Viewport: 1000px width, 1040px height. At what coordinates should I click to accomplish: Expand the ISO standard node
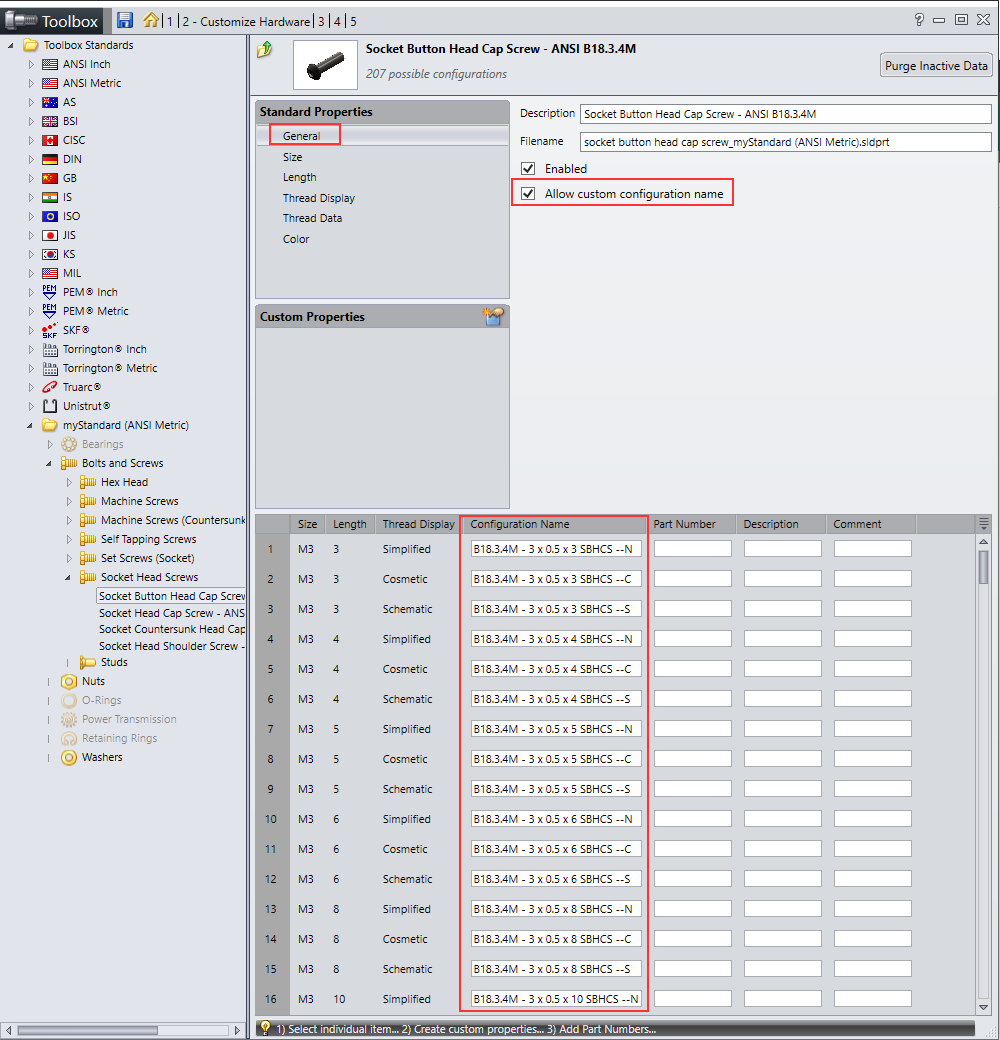tap(31, 216)
